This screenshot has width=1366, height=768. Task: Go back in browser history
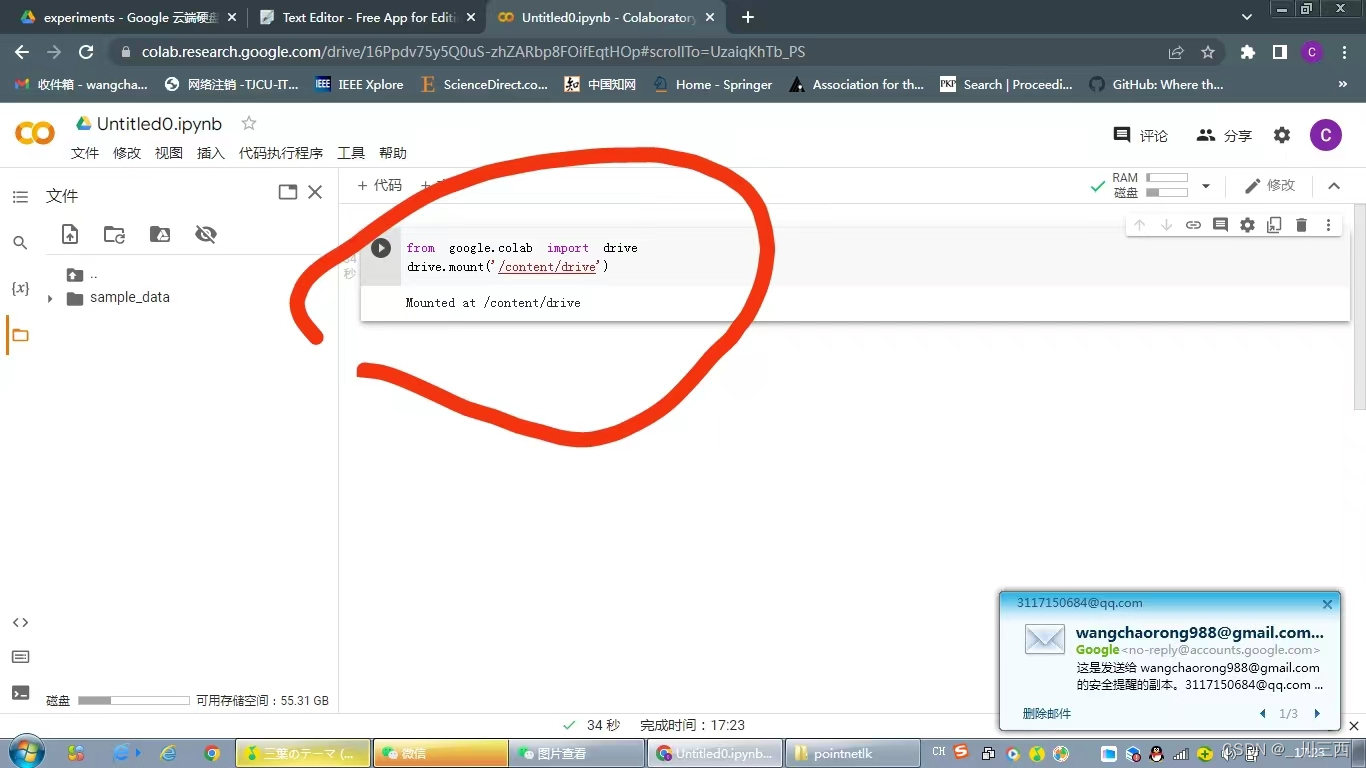click(22, 52)
